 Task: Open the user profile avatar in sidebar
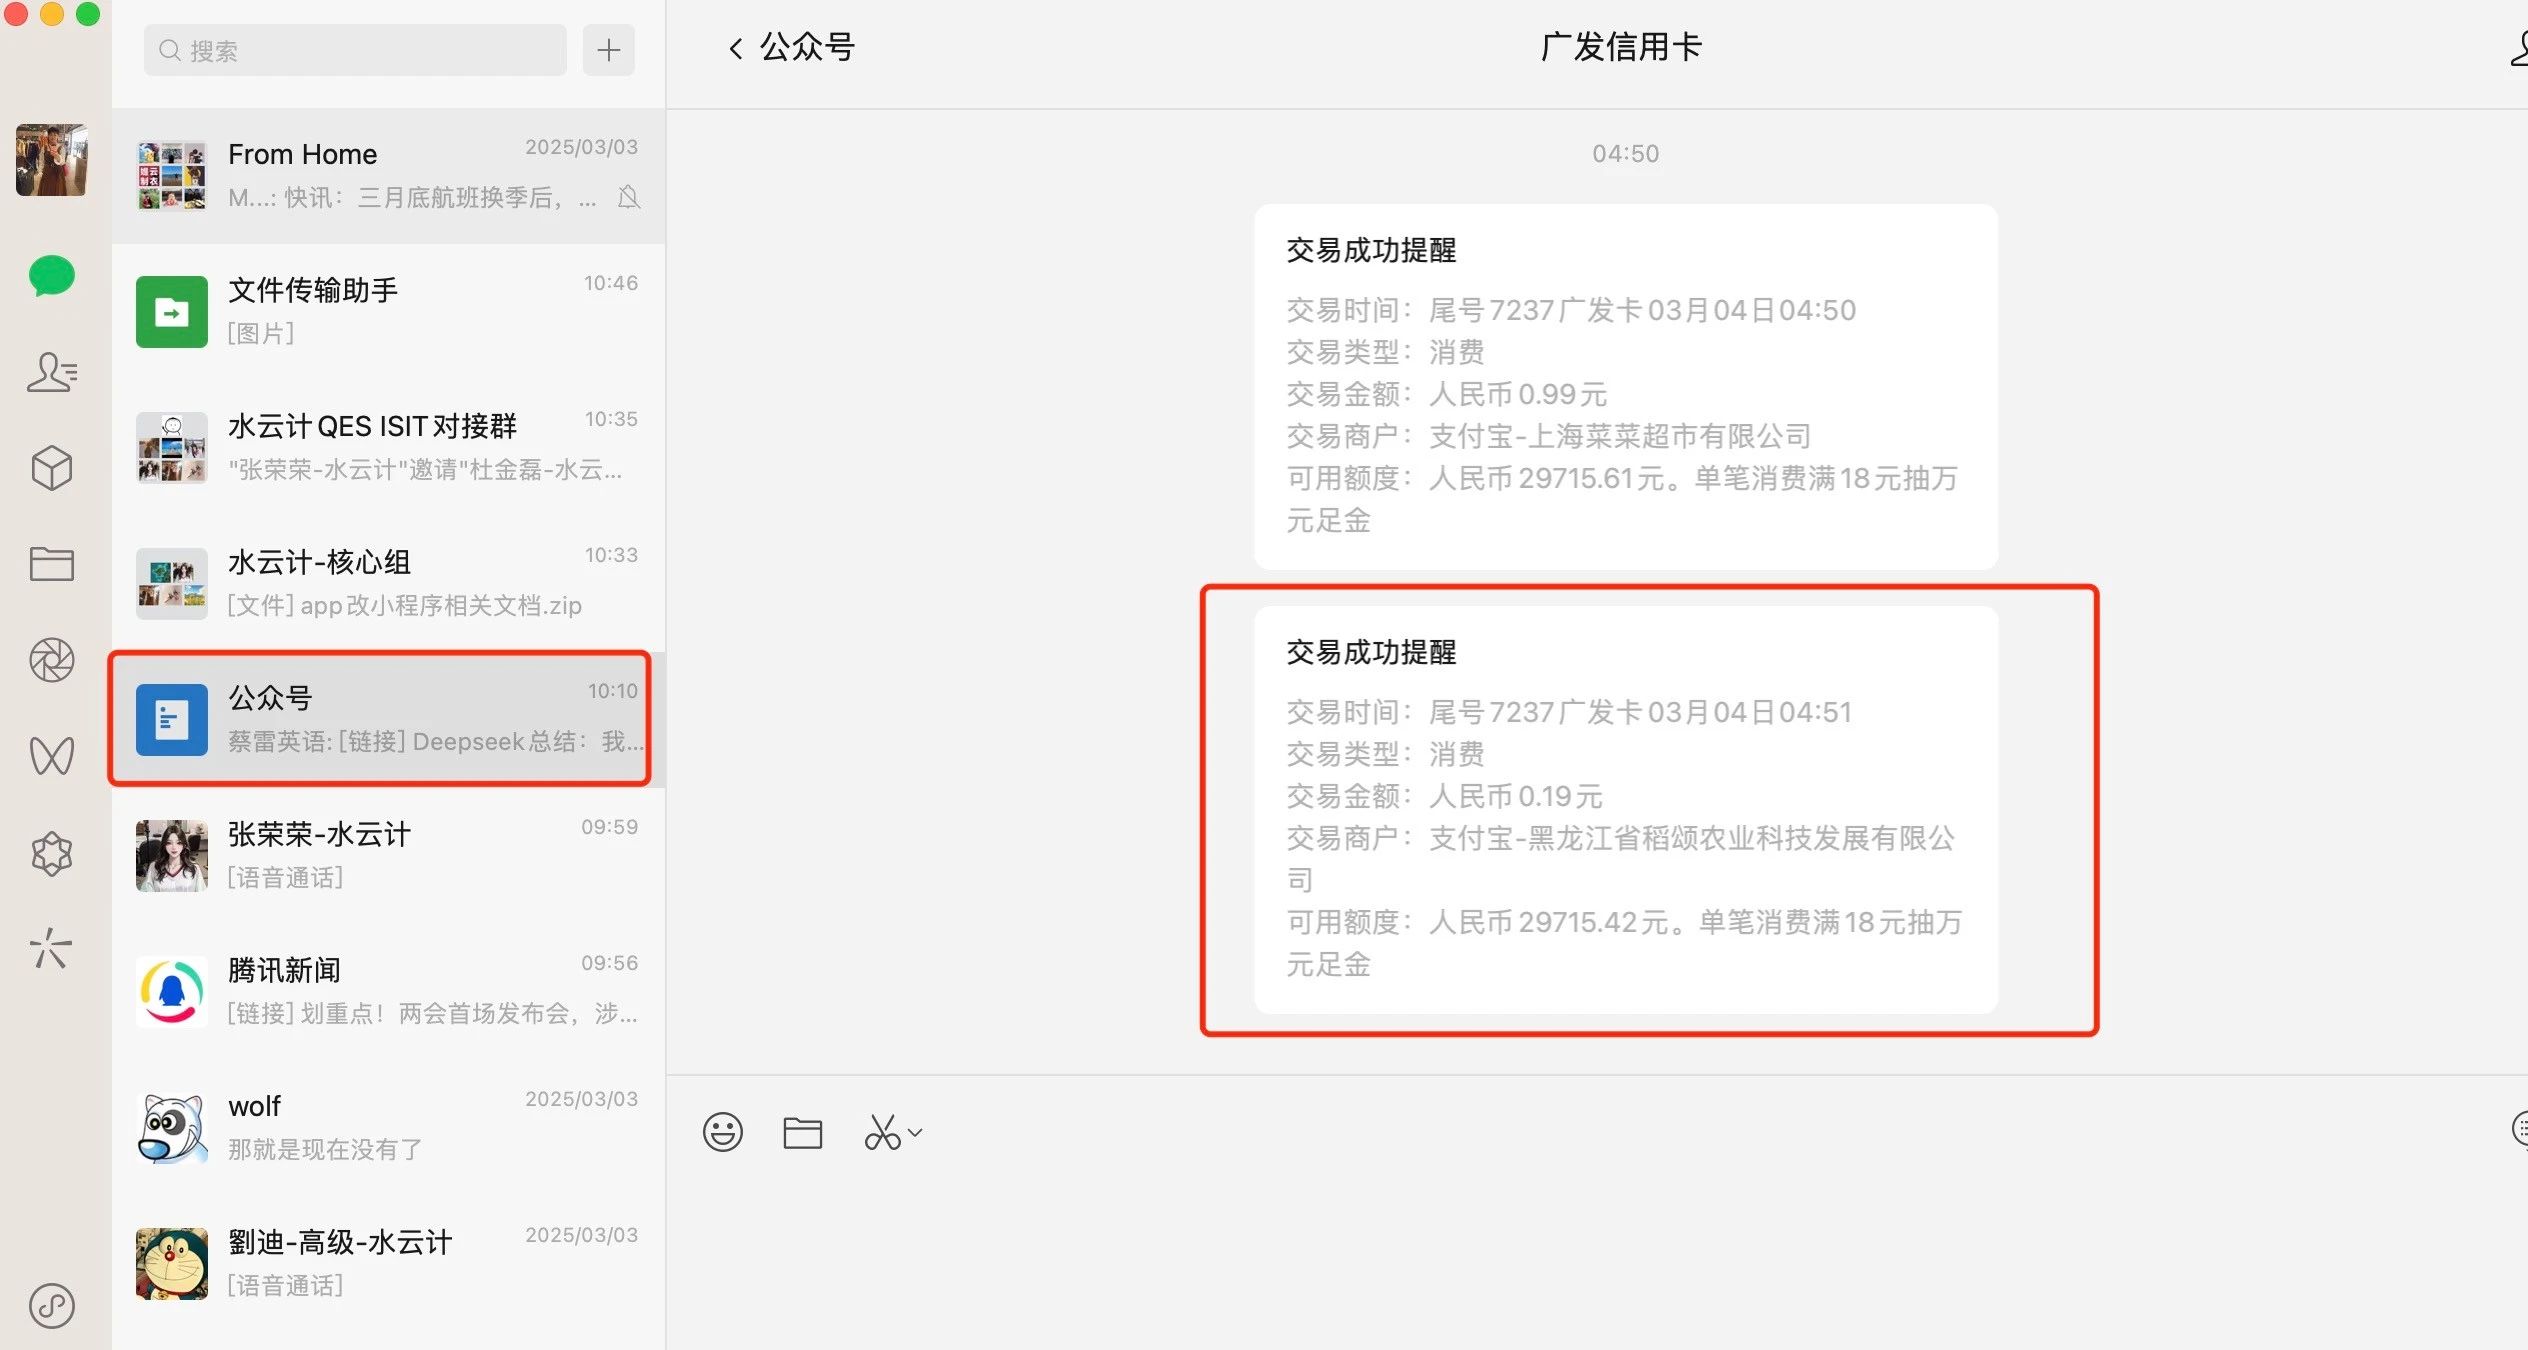pos(52,160)
